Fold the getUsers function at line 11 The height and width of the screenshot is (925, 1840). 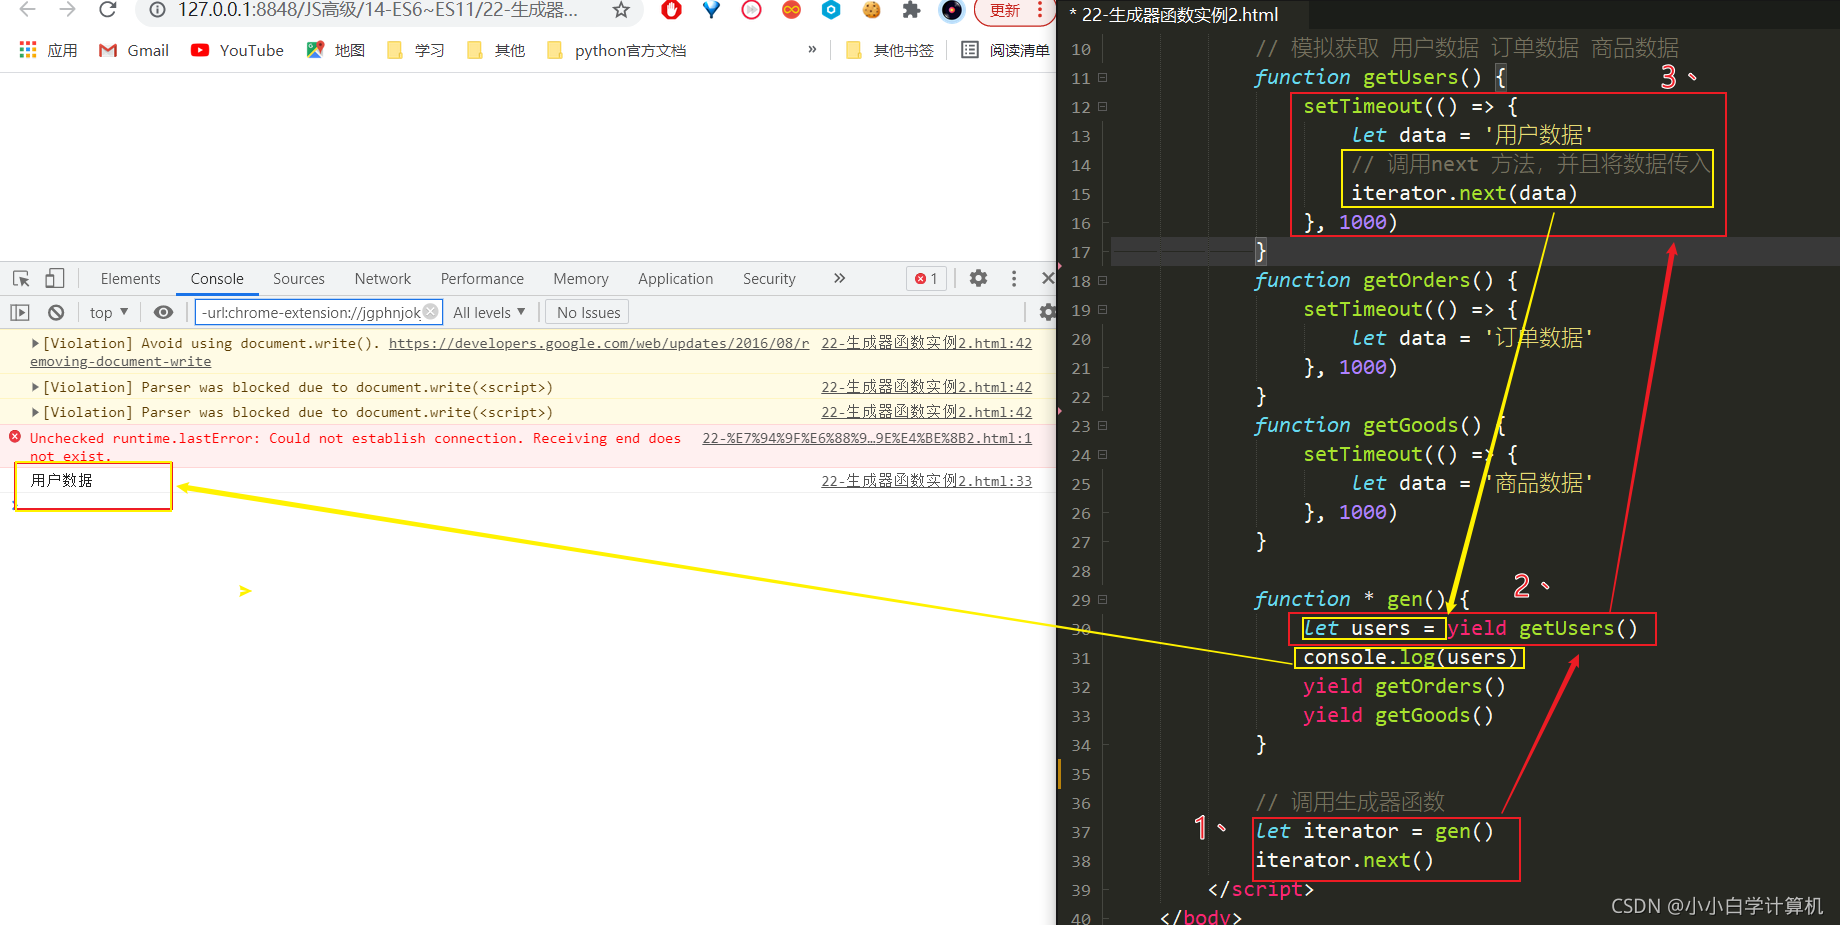click(1103, 77)
